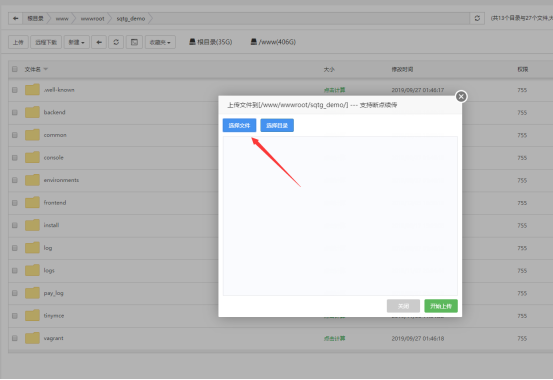553x380 pixels.
Task: Click the log checkbox in the file list
Action: 15,248
